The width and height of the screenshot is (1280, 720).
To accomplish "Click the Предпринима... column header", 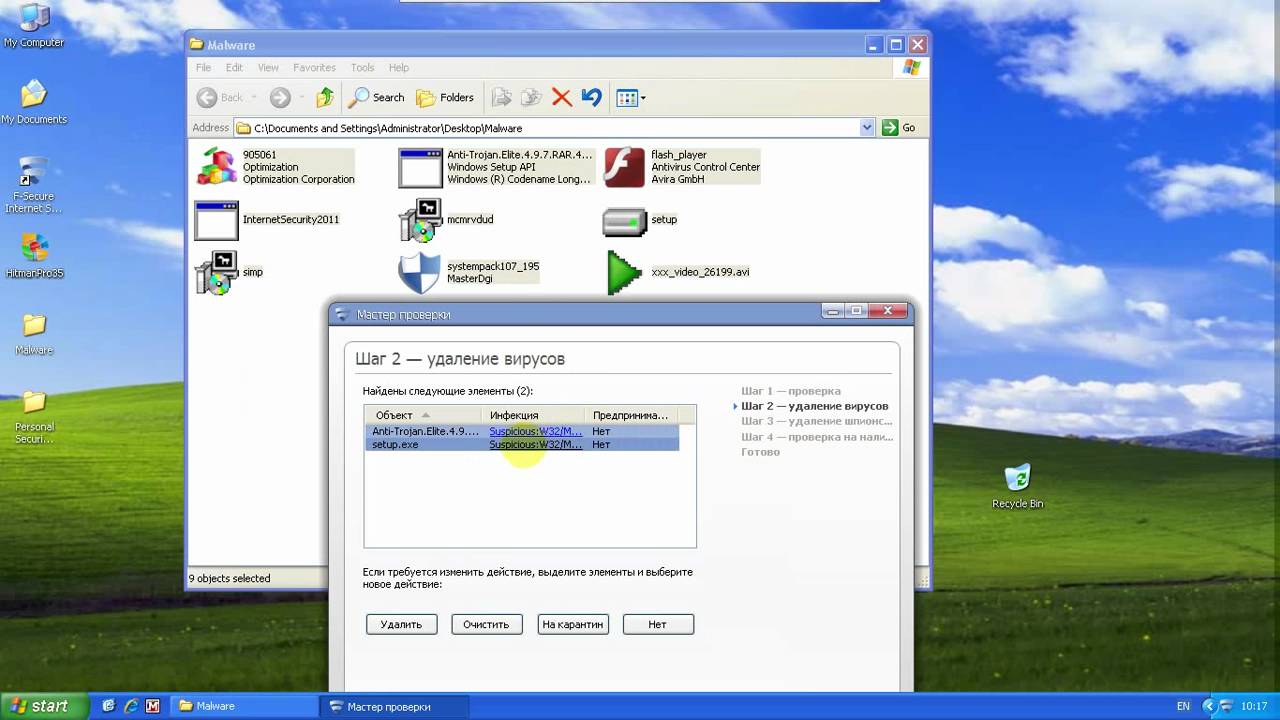I will tap(631, 415).
